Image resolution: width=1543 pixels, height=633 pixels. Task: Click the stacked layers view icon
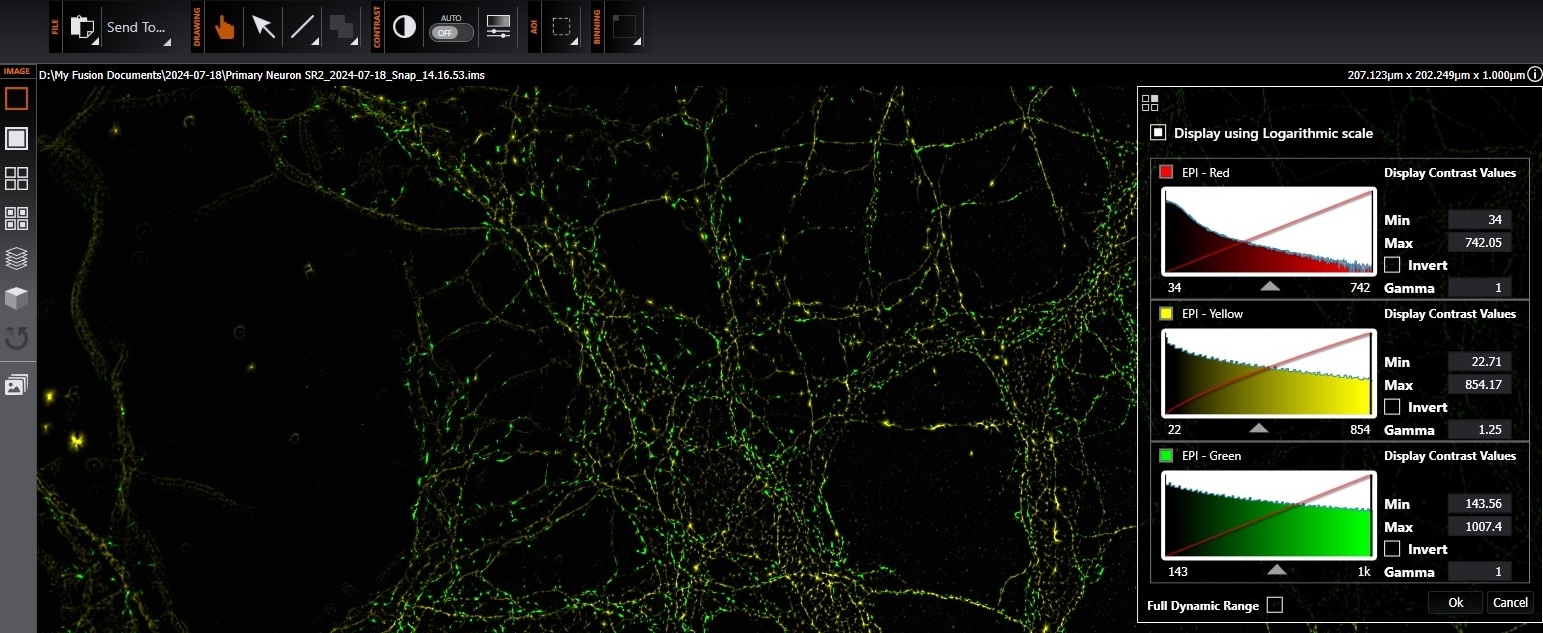(x=16, y=258)
